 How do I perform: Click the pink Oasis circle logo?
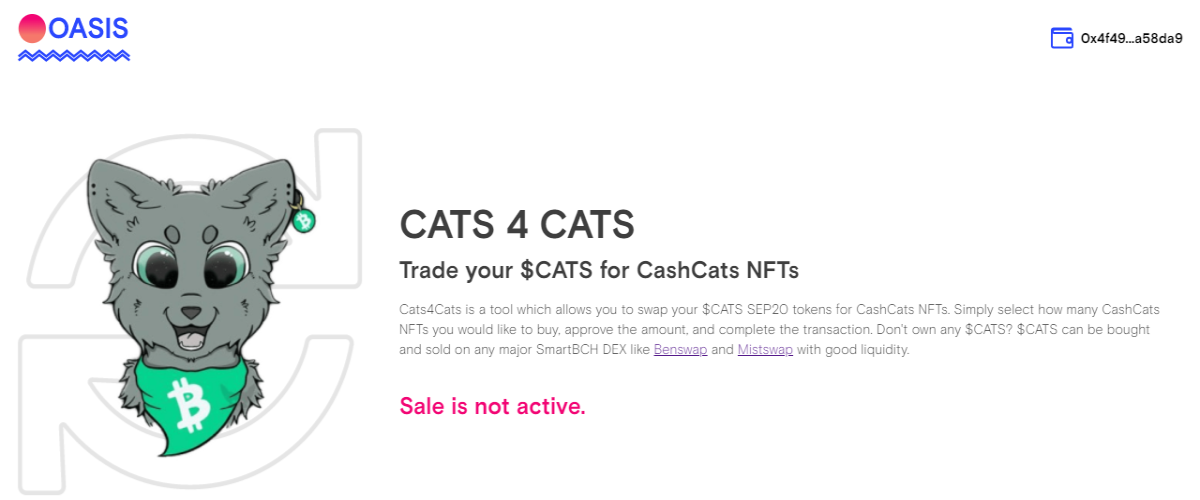(x=33, y=27)
